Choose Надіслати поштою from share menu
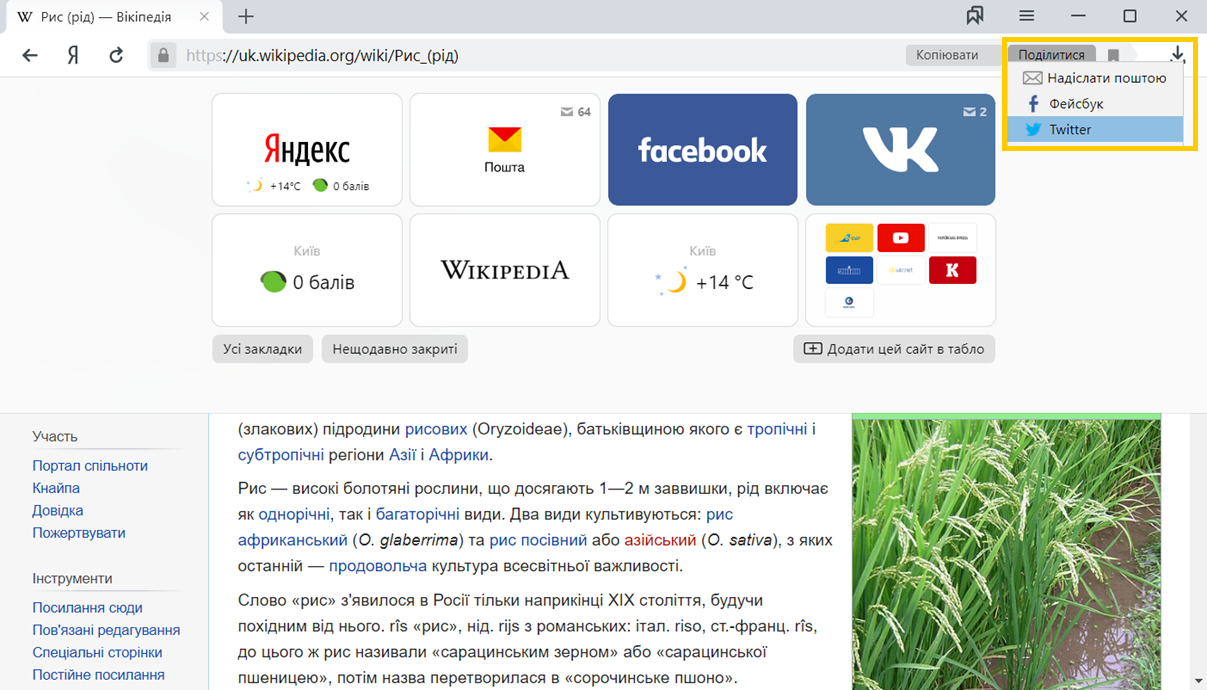 pos(1096,78)
